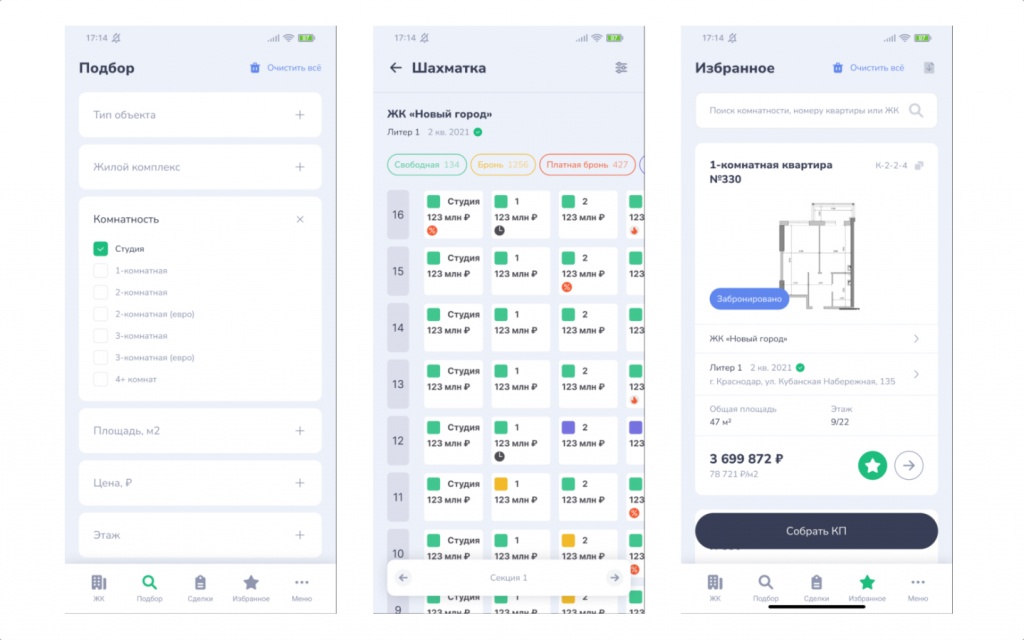
Task: Switch to Сделки tab in left screen
Action: click(x=200, y=588)
